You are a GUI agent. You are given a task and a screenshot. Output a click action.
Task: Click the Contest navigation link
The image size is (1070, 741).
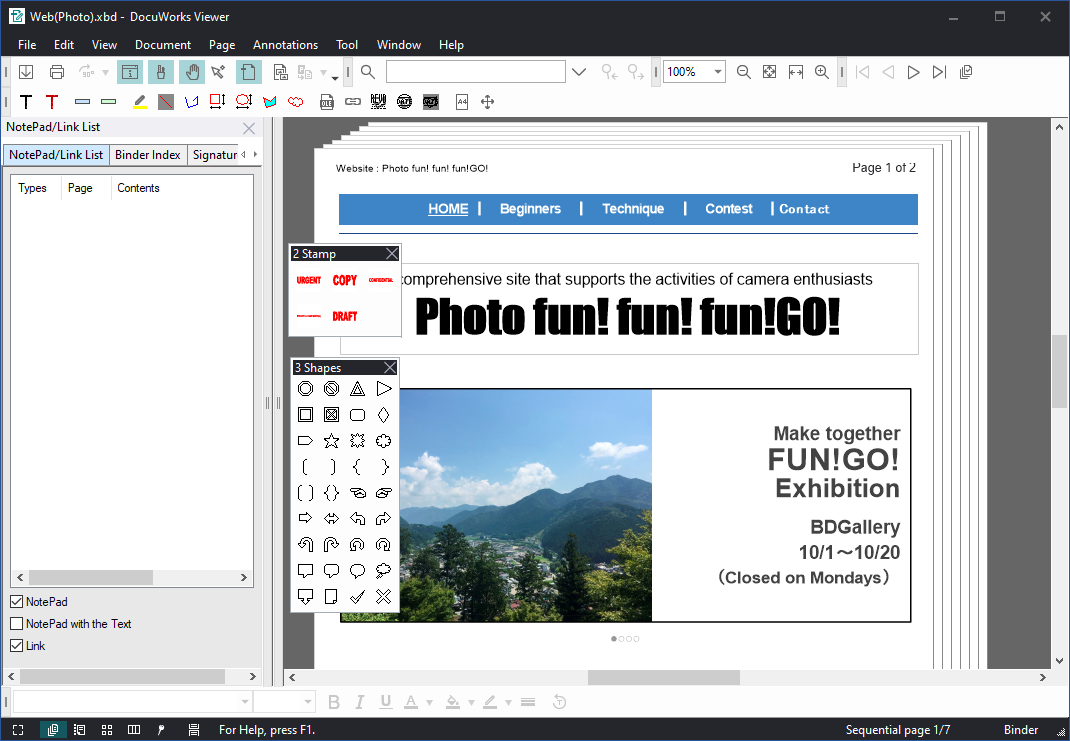click(729, 209)
